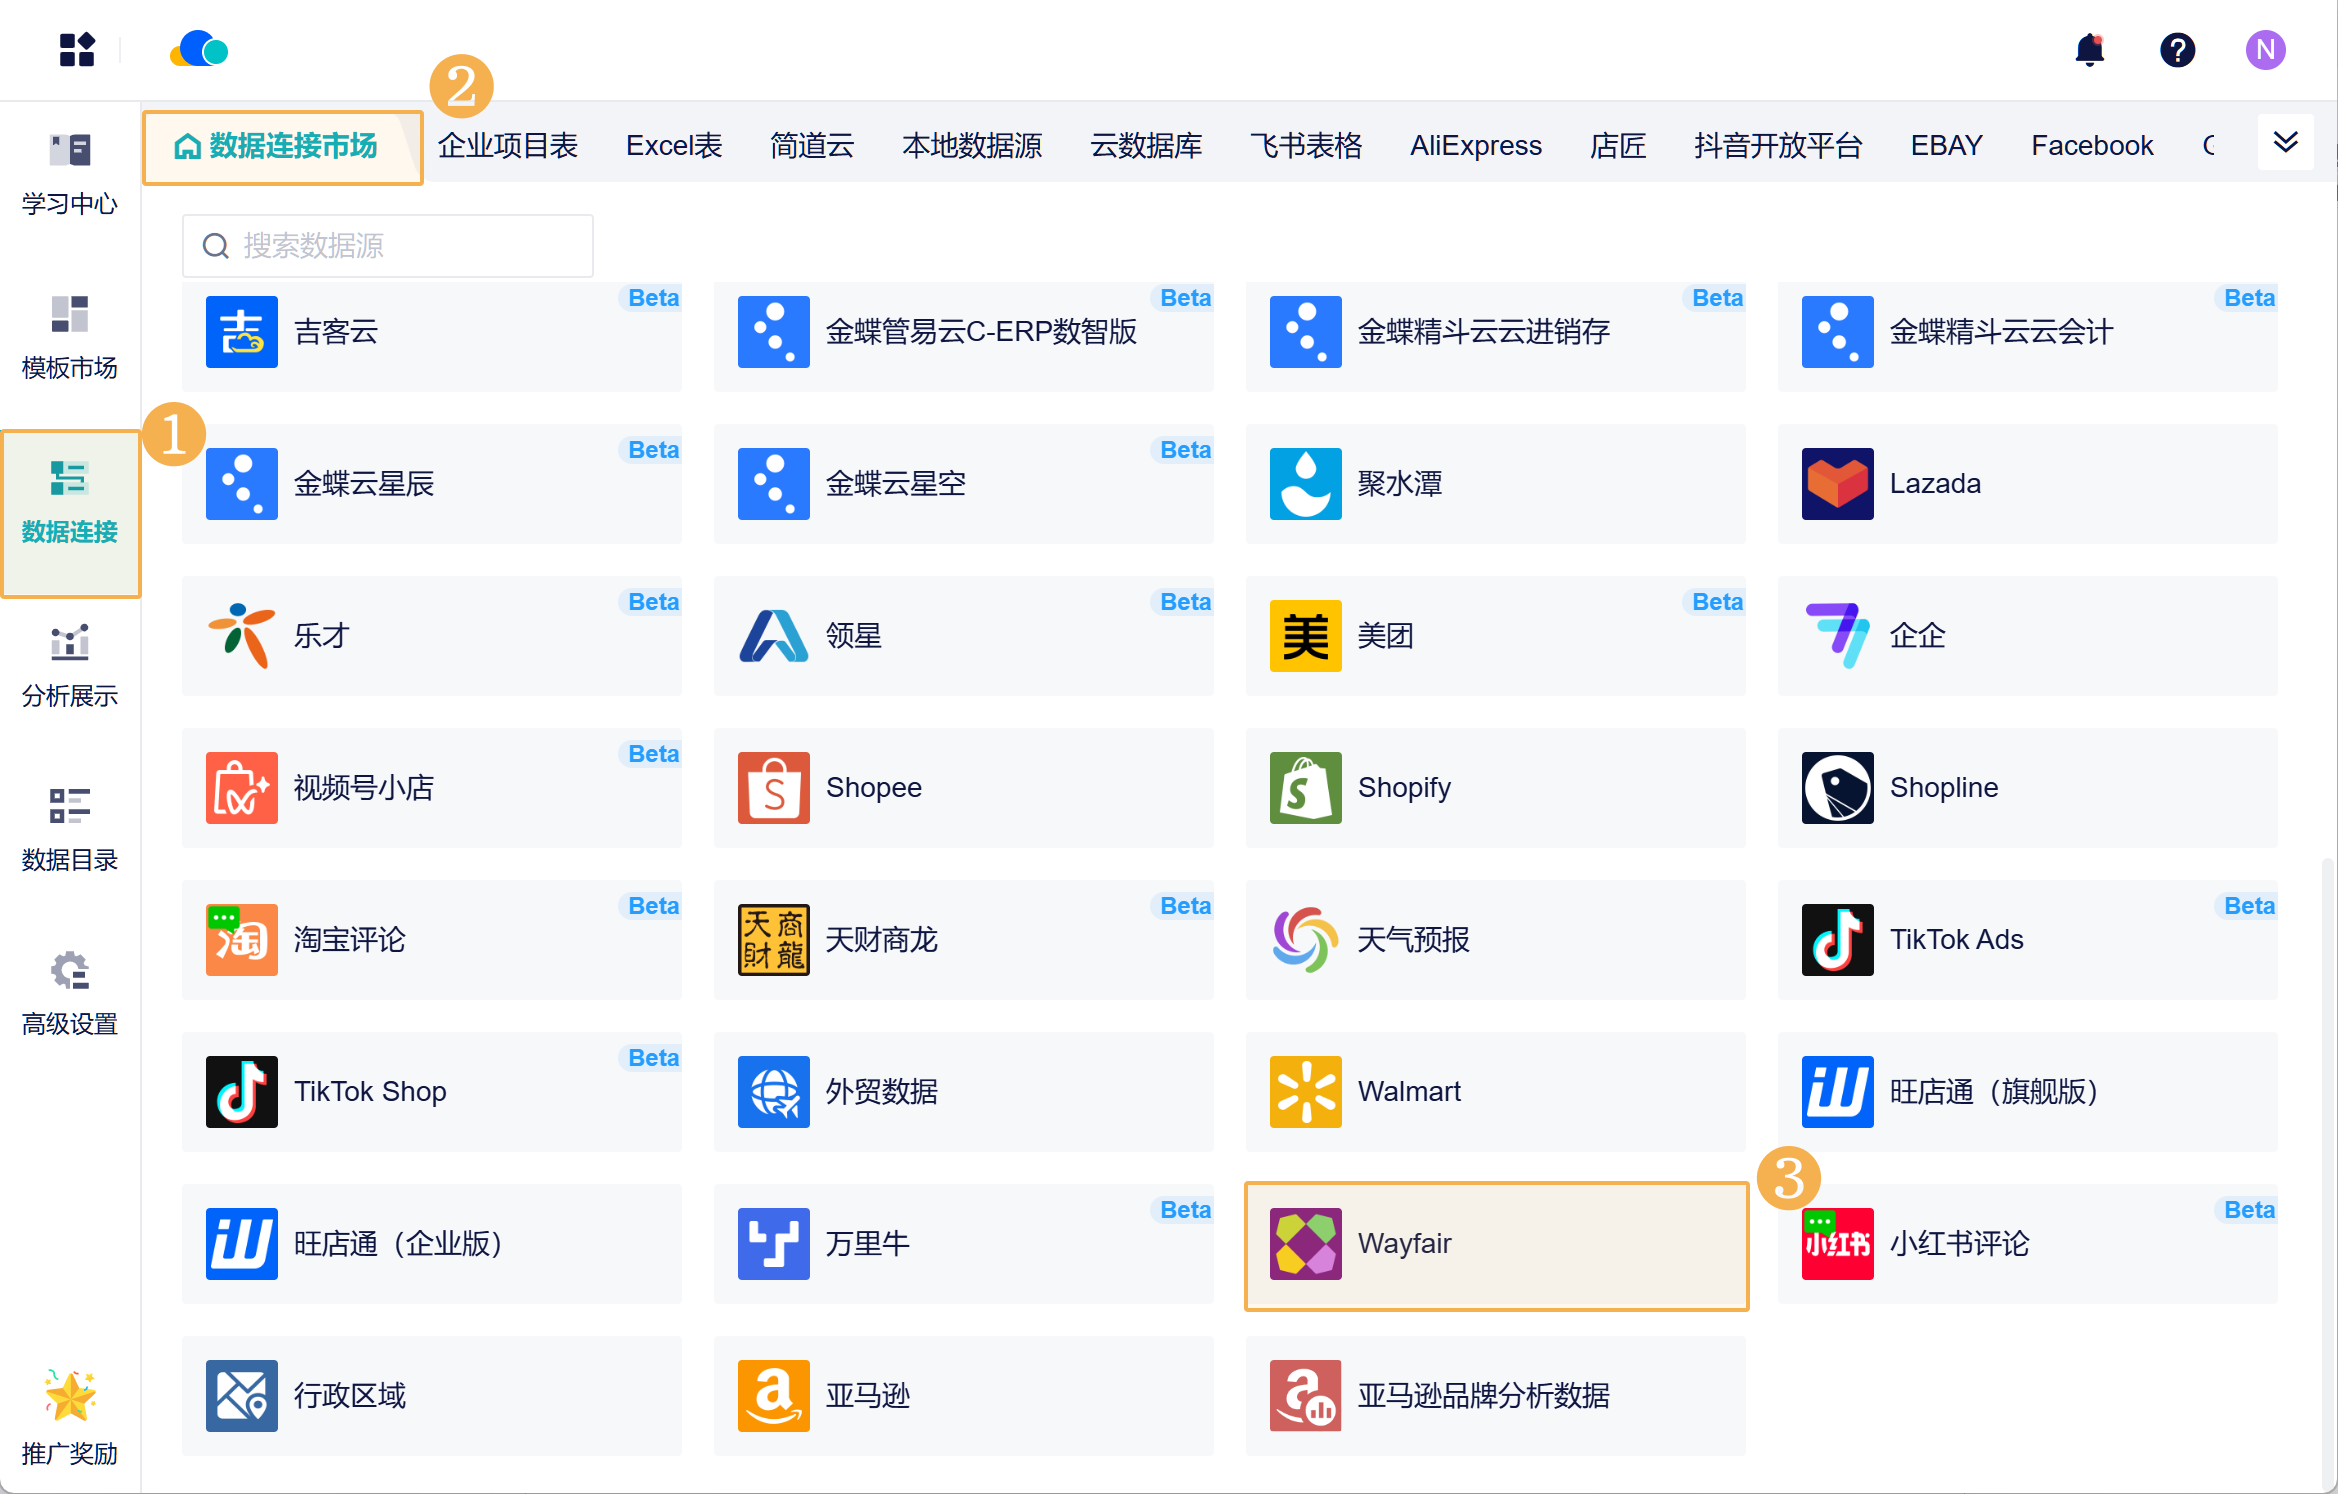
Task: Switch to 简道云 tab
Action: pos(812,146)
